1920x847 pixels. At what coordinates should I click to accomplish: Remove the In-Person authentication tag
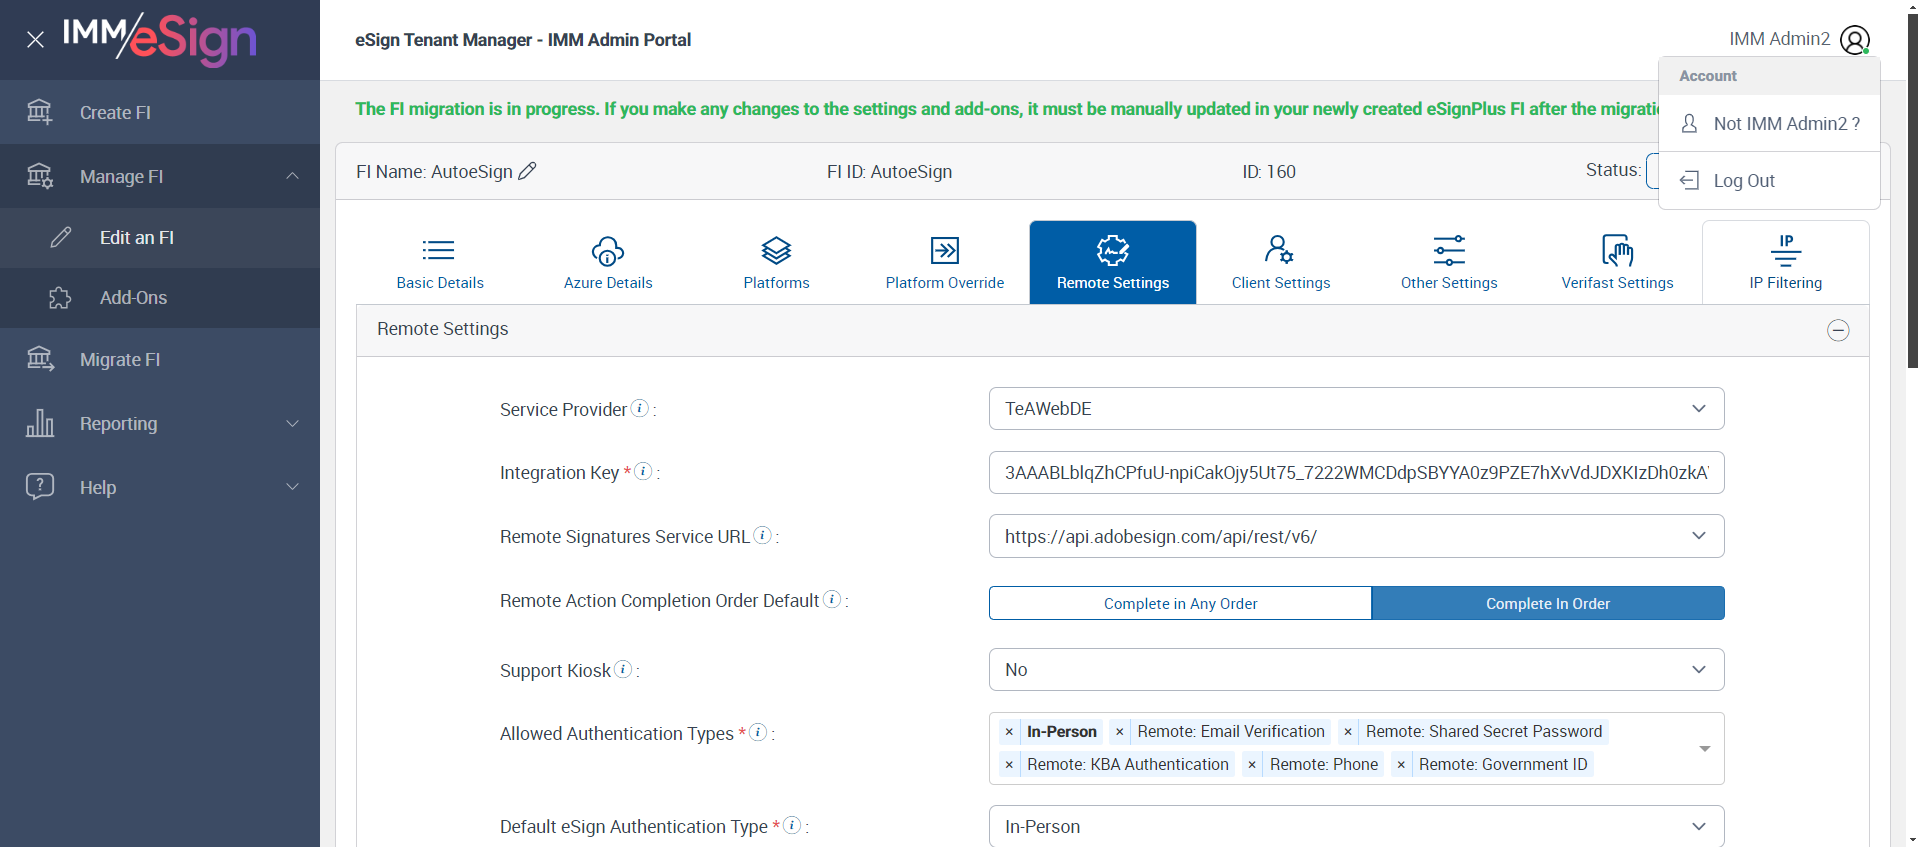[x=1009, y=732]
